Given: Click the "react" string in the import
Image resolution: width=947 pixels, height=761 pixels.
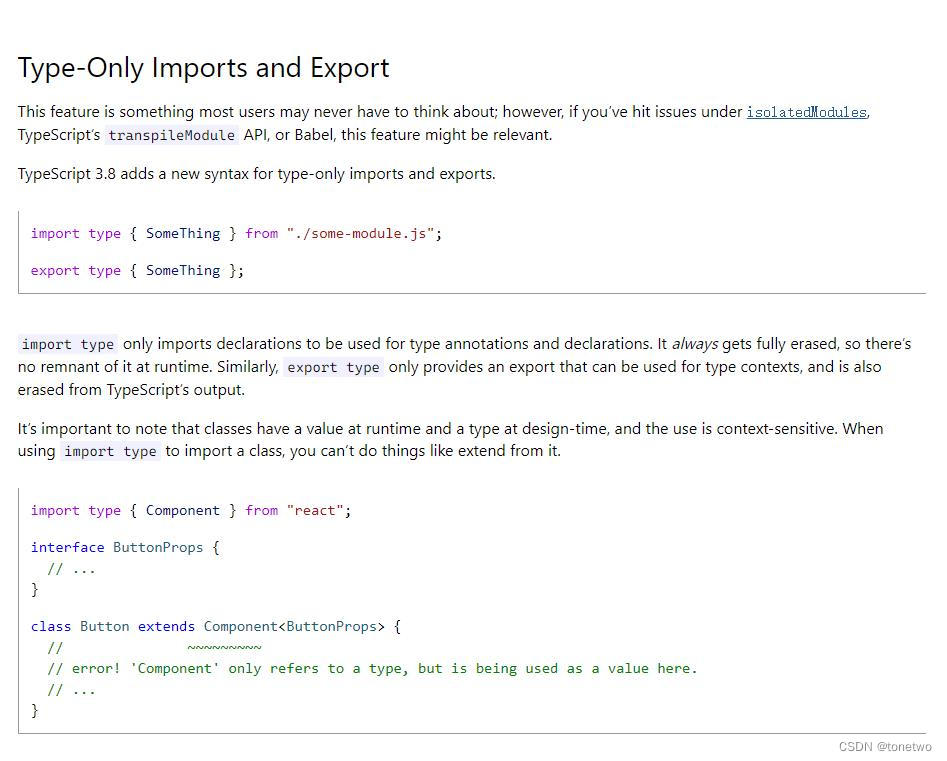Looking at the screenshot, I should (316, 510).
